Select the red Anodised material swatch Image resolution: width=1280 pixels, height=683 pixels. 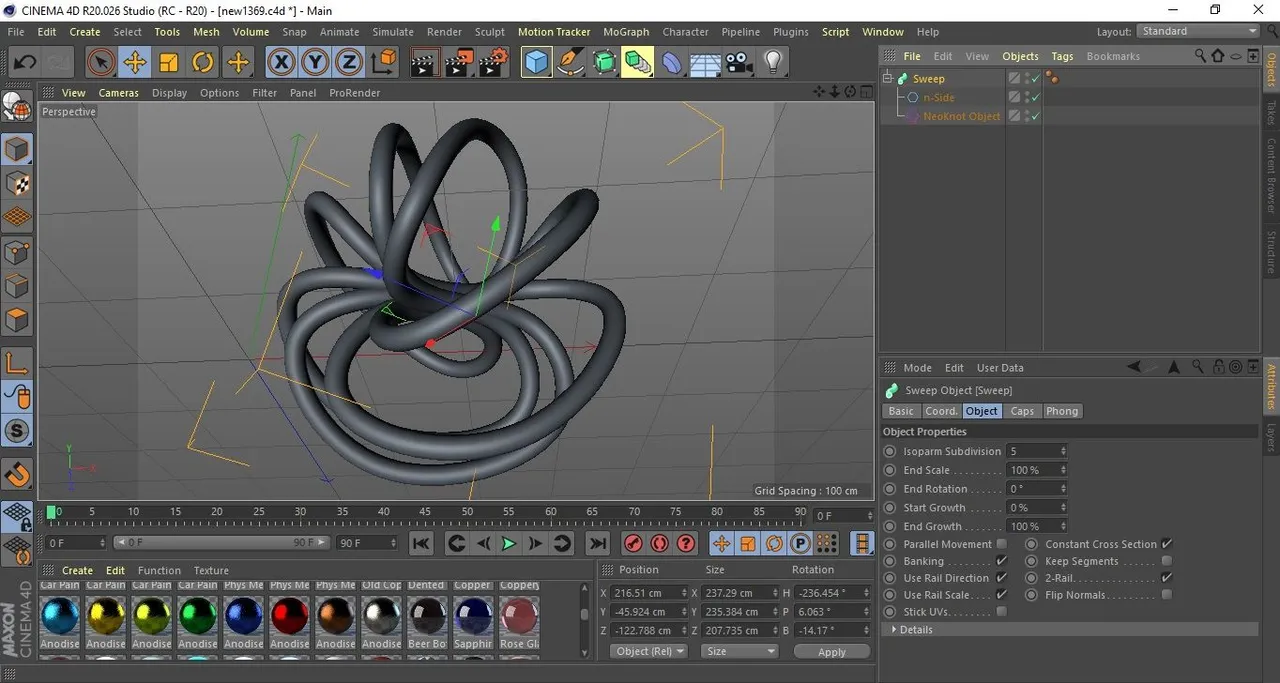pos(290,615)
